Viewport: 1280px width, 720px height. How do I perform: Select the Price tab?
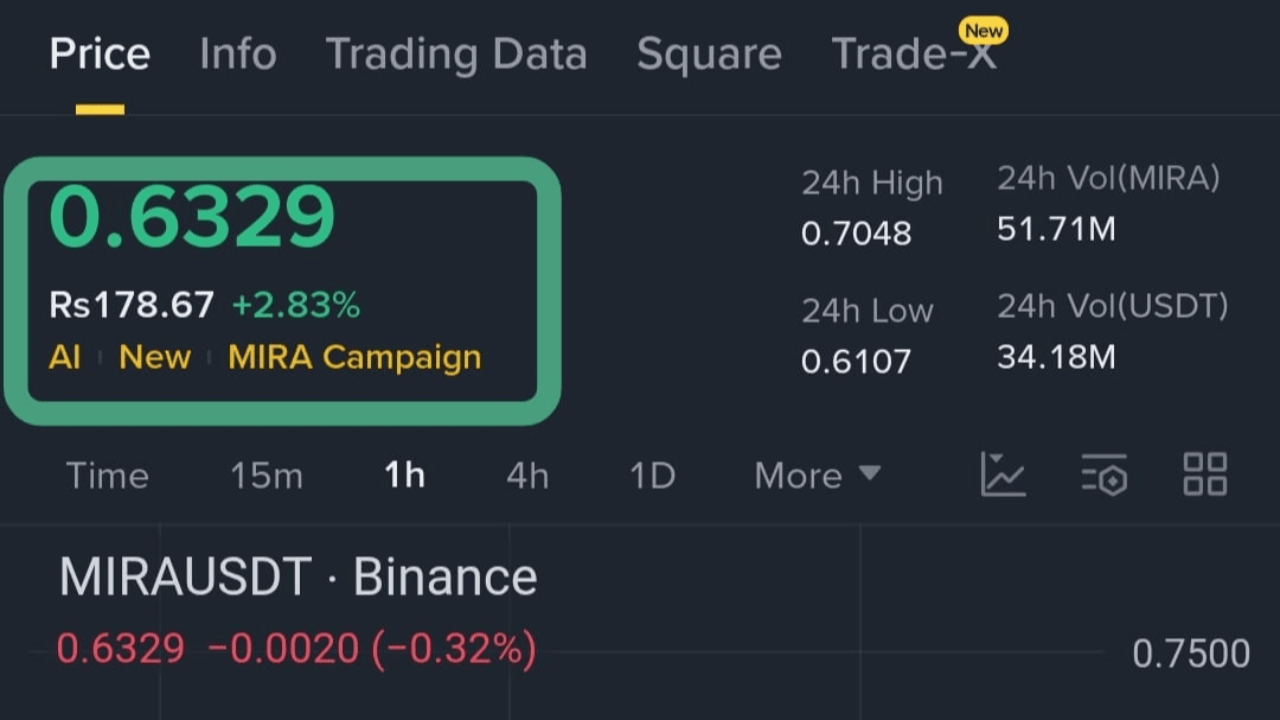(x=100, y=54)
